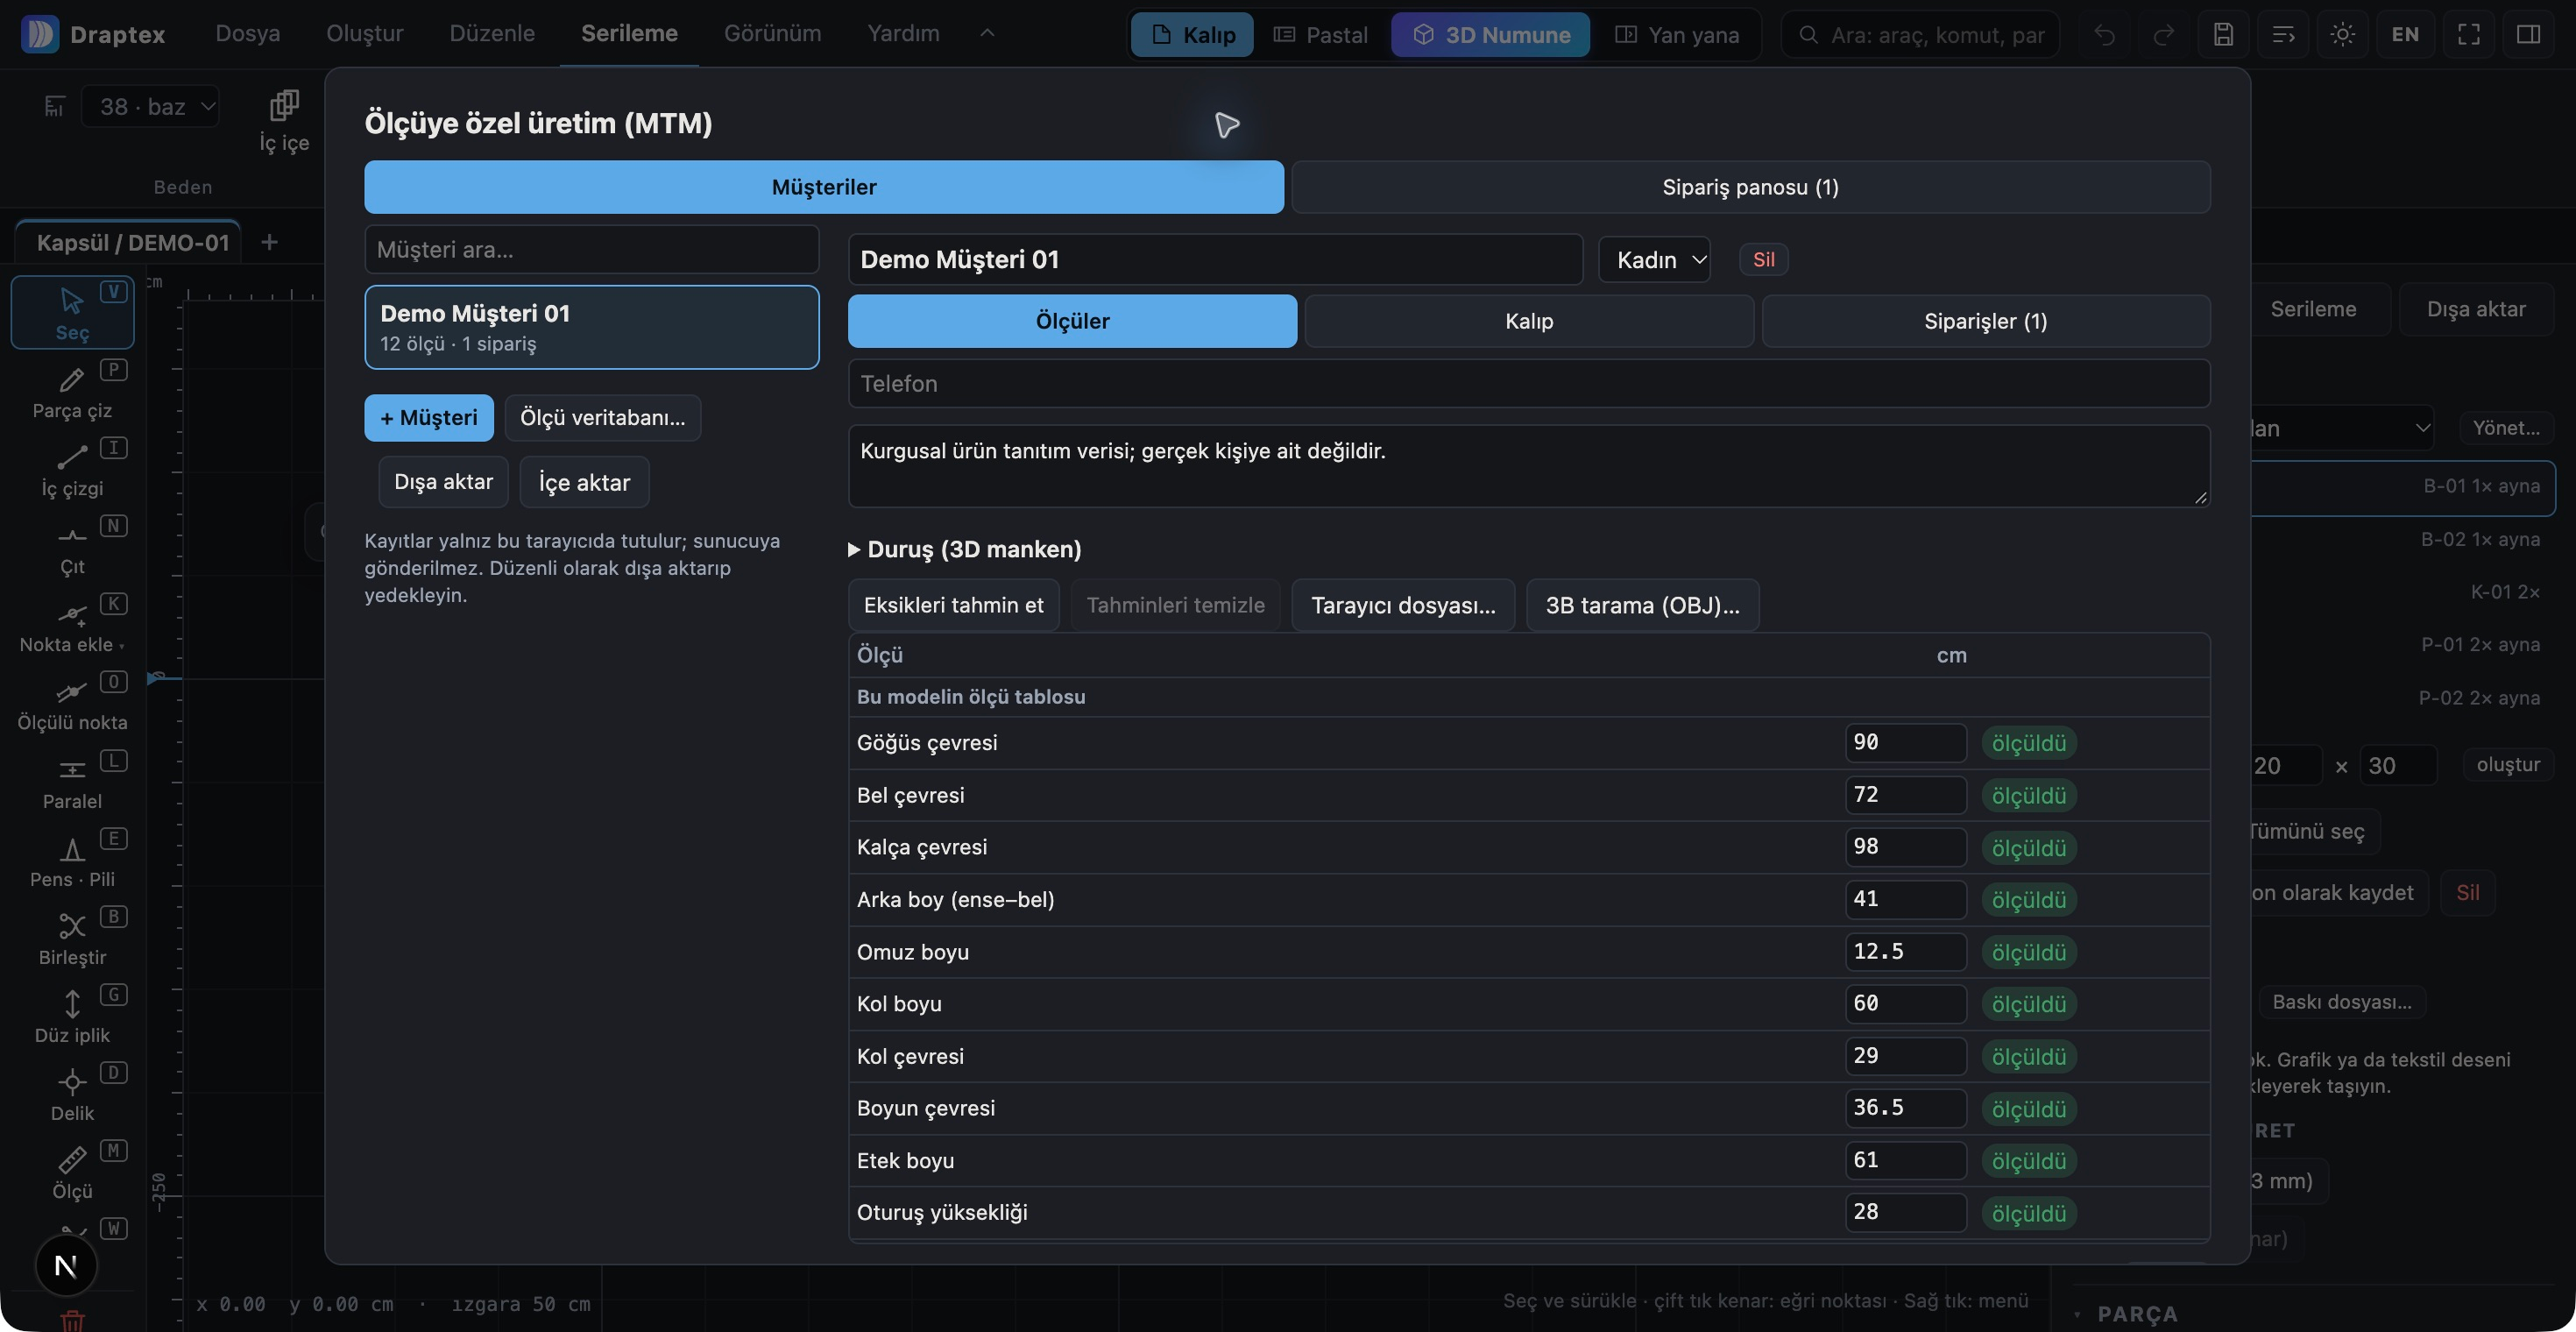This screenshot has width=2576, height=1332.
Task: Choose the Pens · Pili dart tool
Action: click(x=72, y=859)
